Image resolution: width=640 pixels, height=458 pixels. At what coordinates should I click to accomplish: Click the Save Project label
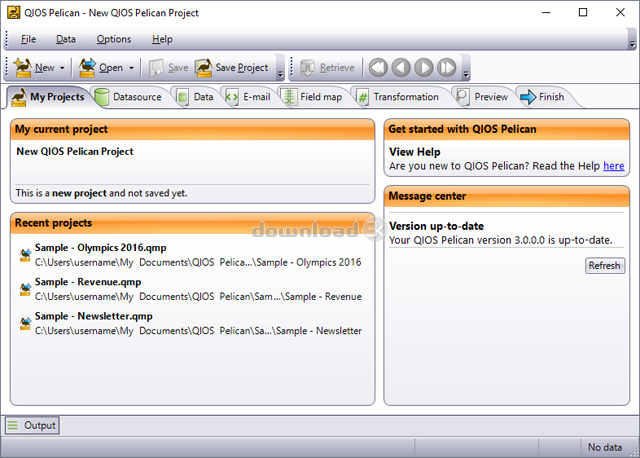(242, 68)
